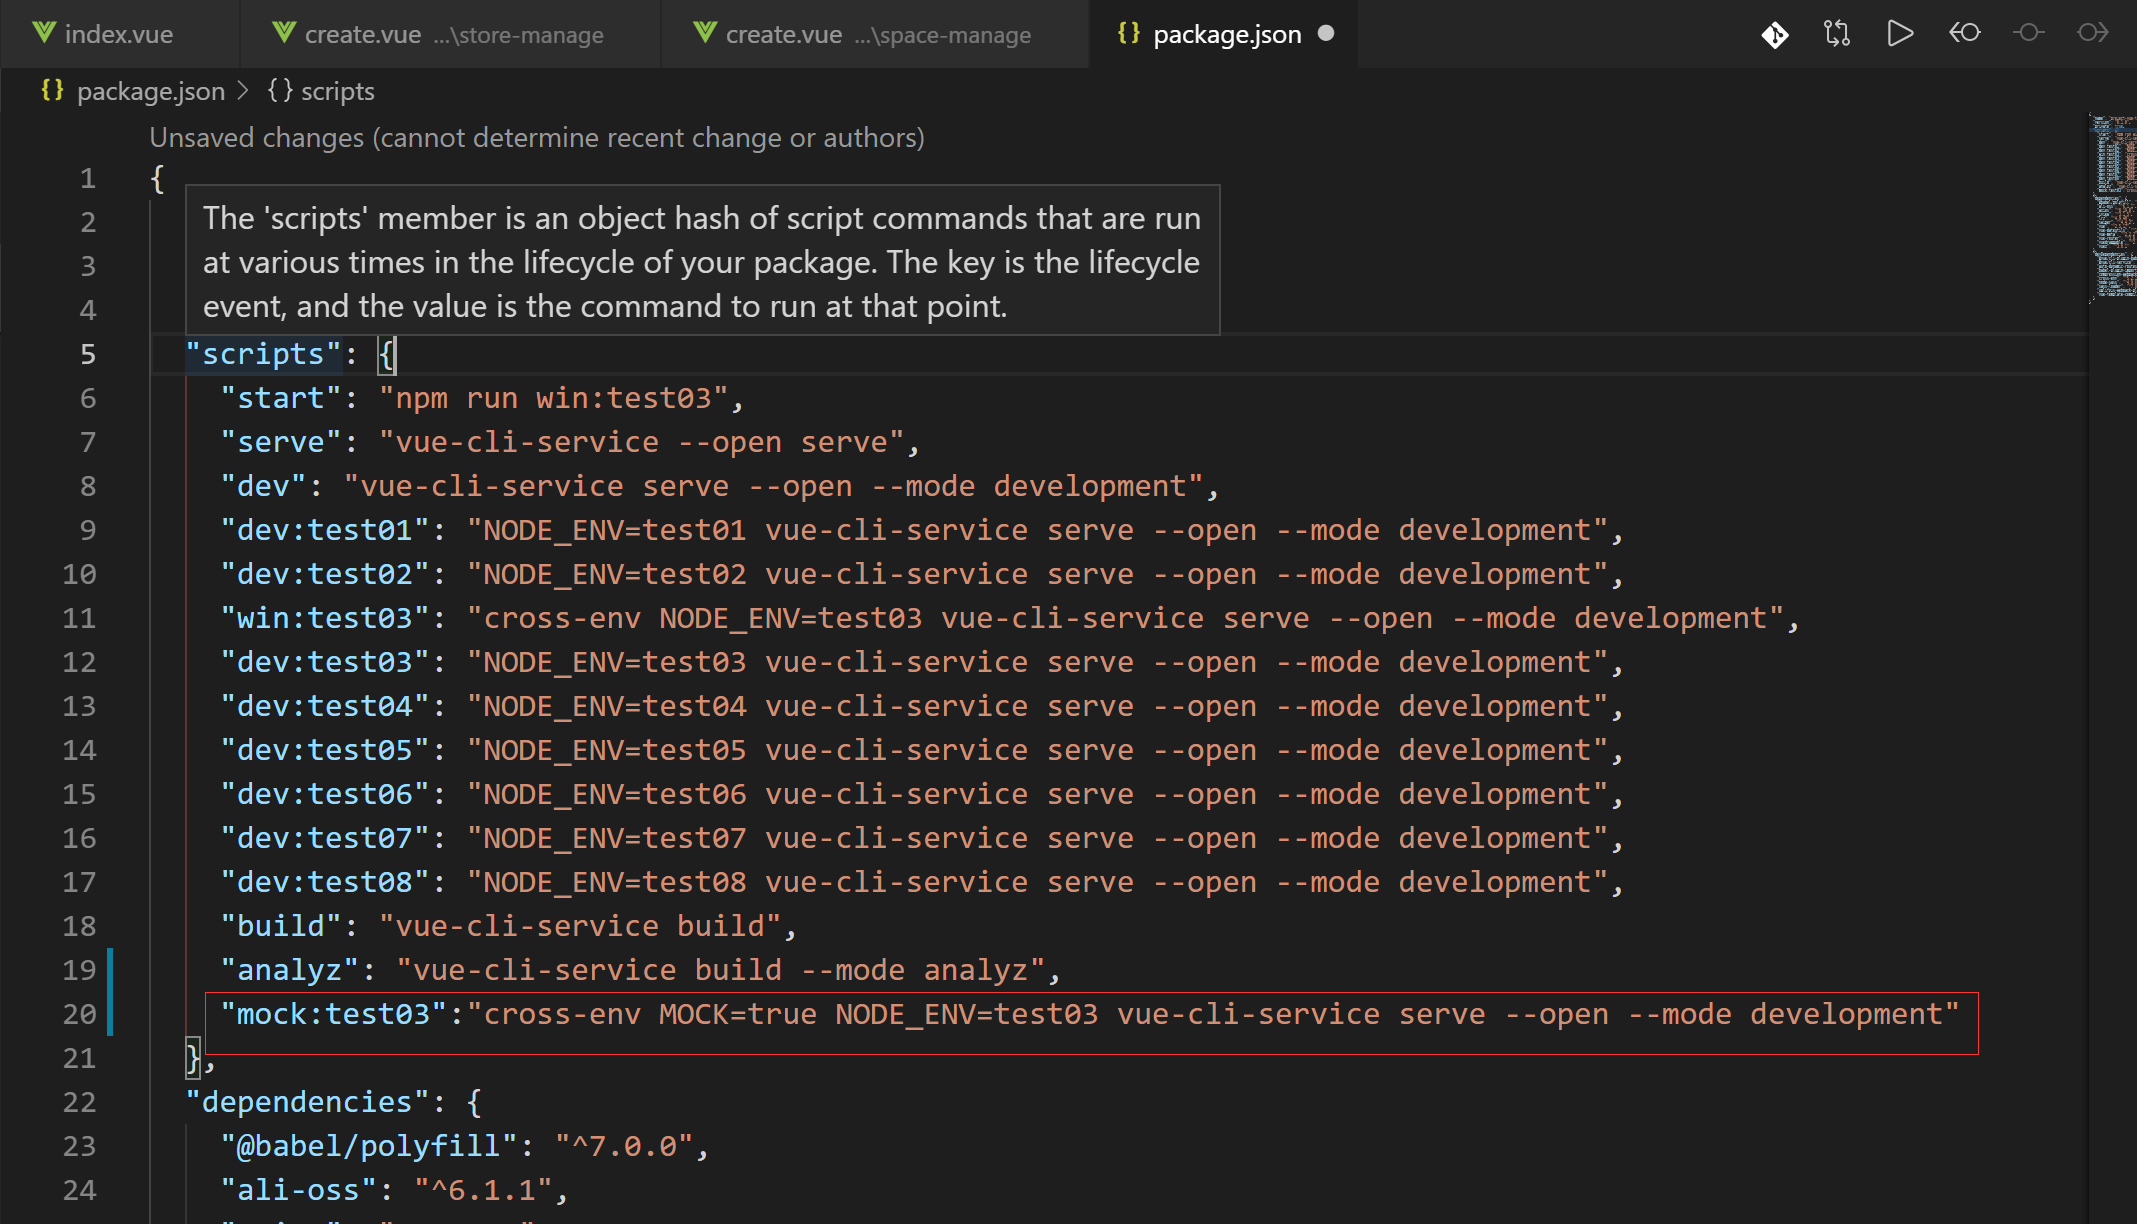This screenshot has height=1224, width=2137.
Task: Click unsaved dot on package.json tab
Action: click(1326, 33)
